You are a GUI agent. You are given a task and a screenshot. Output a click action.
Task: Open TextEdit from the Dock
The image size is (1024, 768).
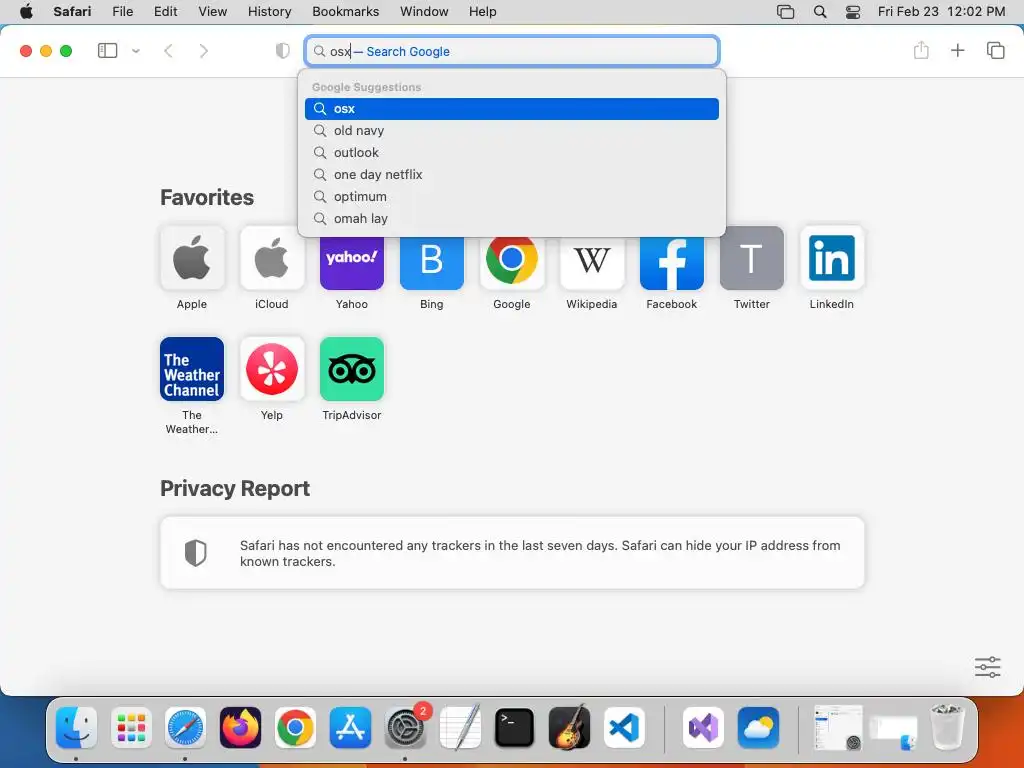click(460, 727)
